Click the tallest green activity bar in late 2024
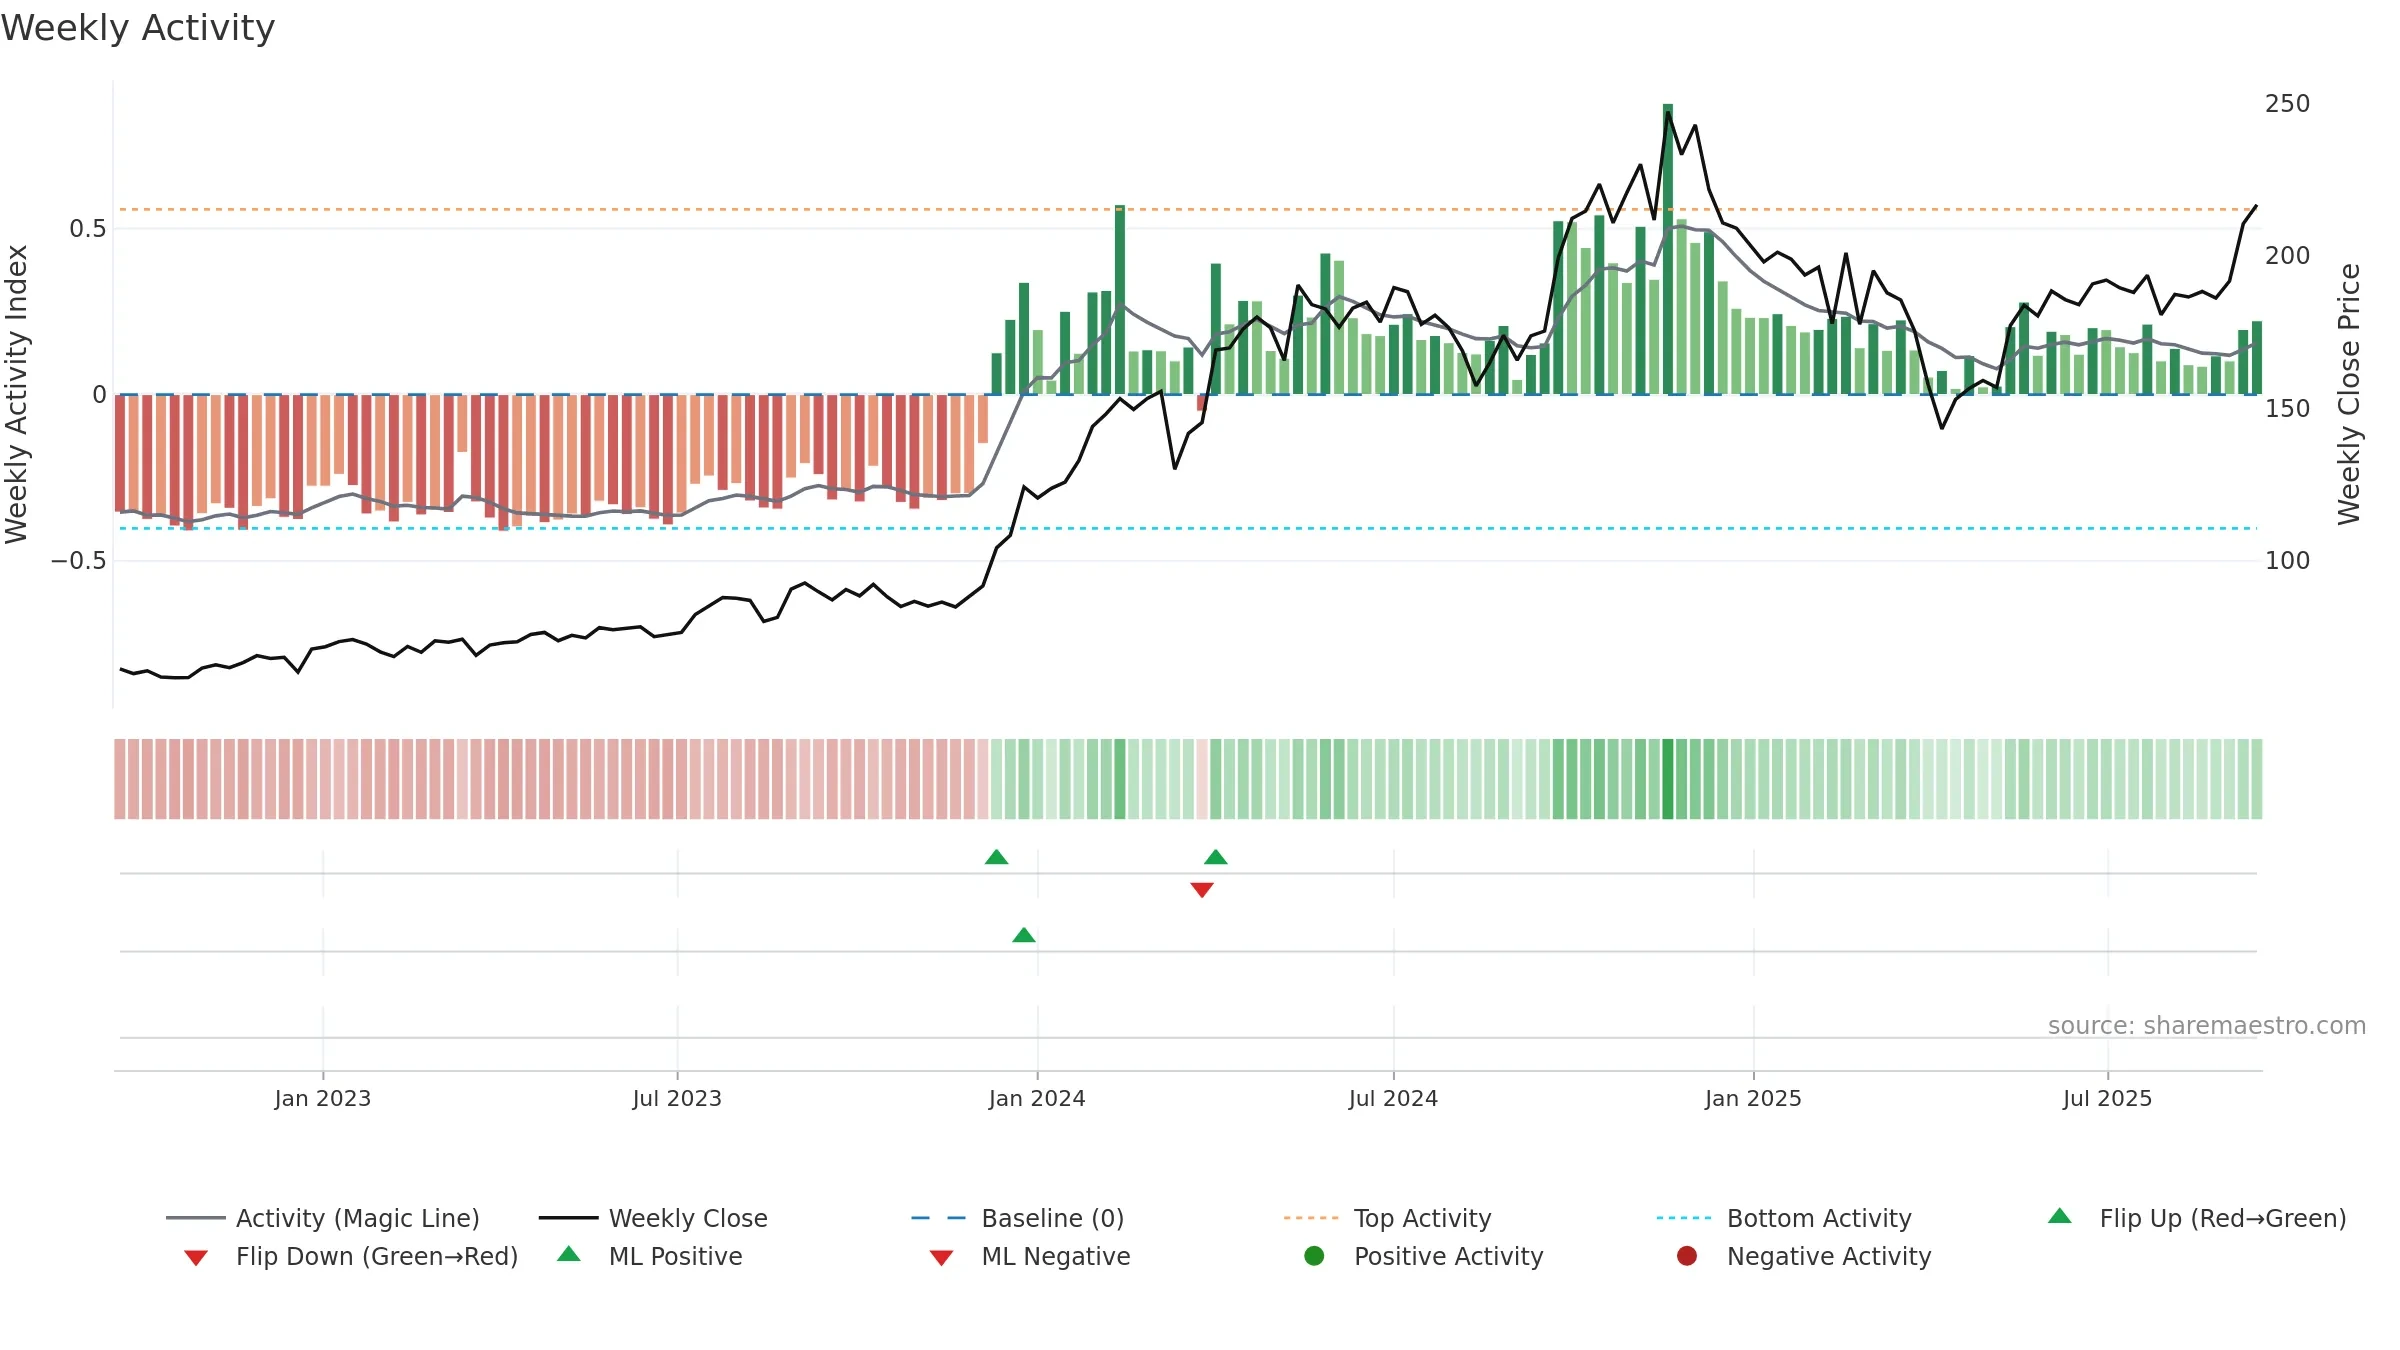Image resolution: width=2400 pixels, height=1350 pixels. click(1668, 249)
